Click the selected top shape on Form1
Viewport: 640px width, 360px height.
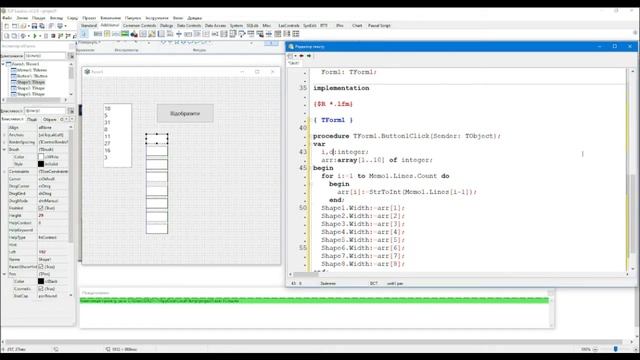[x=157, y=139]
